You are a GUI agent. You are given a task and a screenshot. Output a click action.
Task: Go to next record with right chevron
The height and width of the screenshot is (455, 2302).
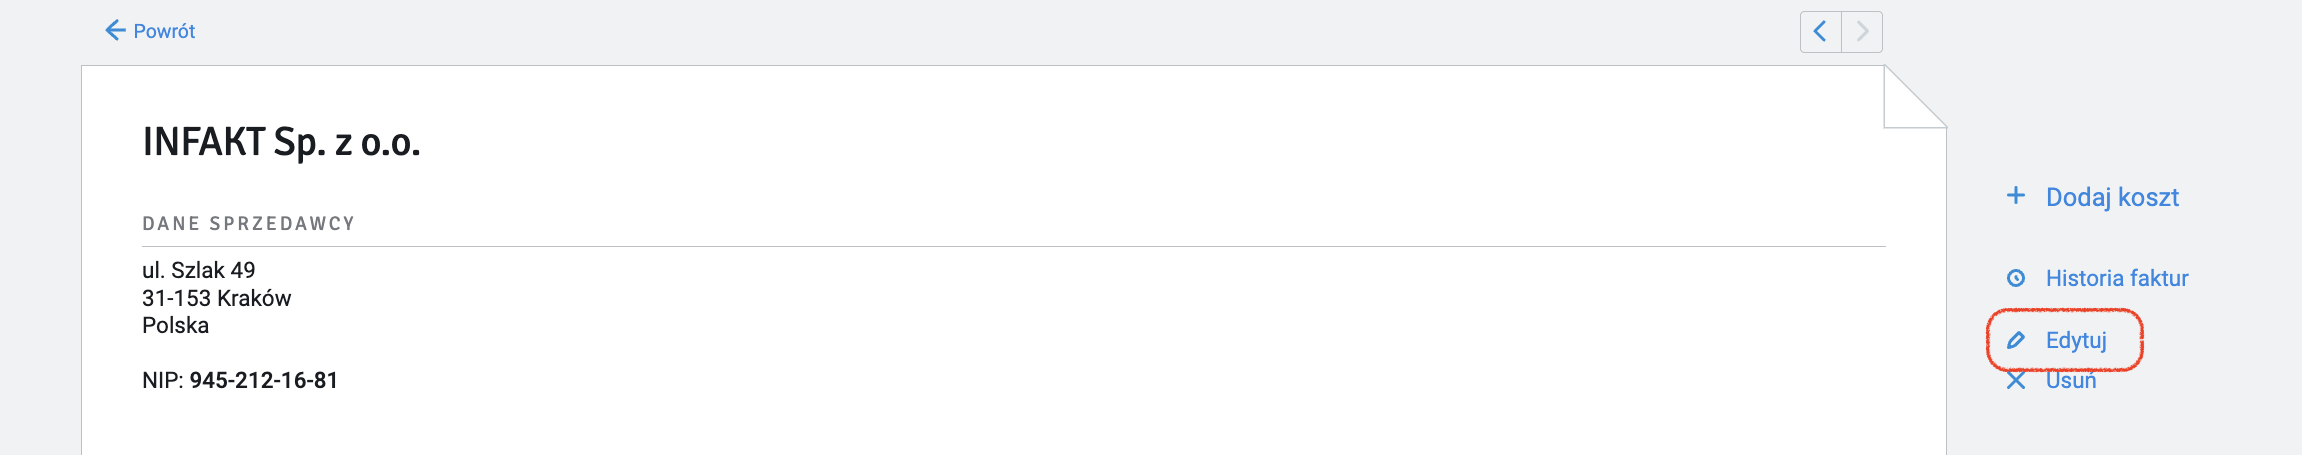1862,32
